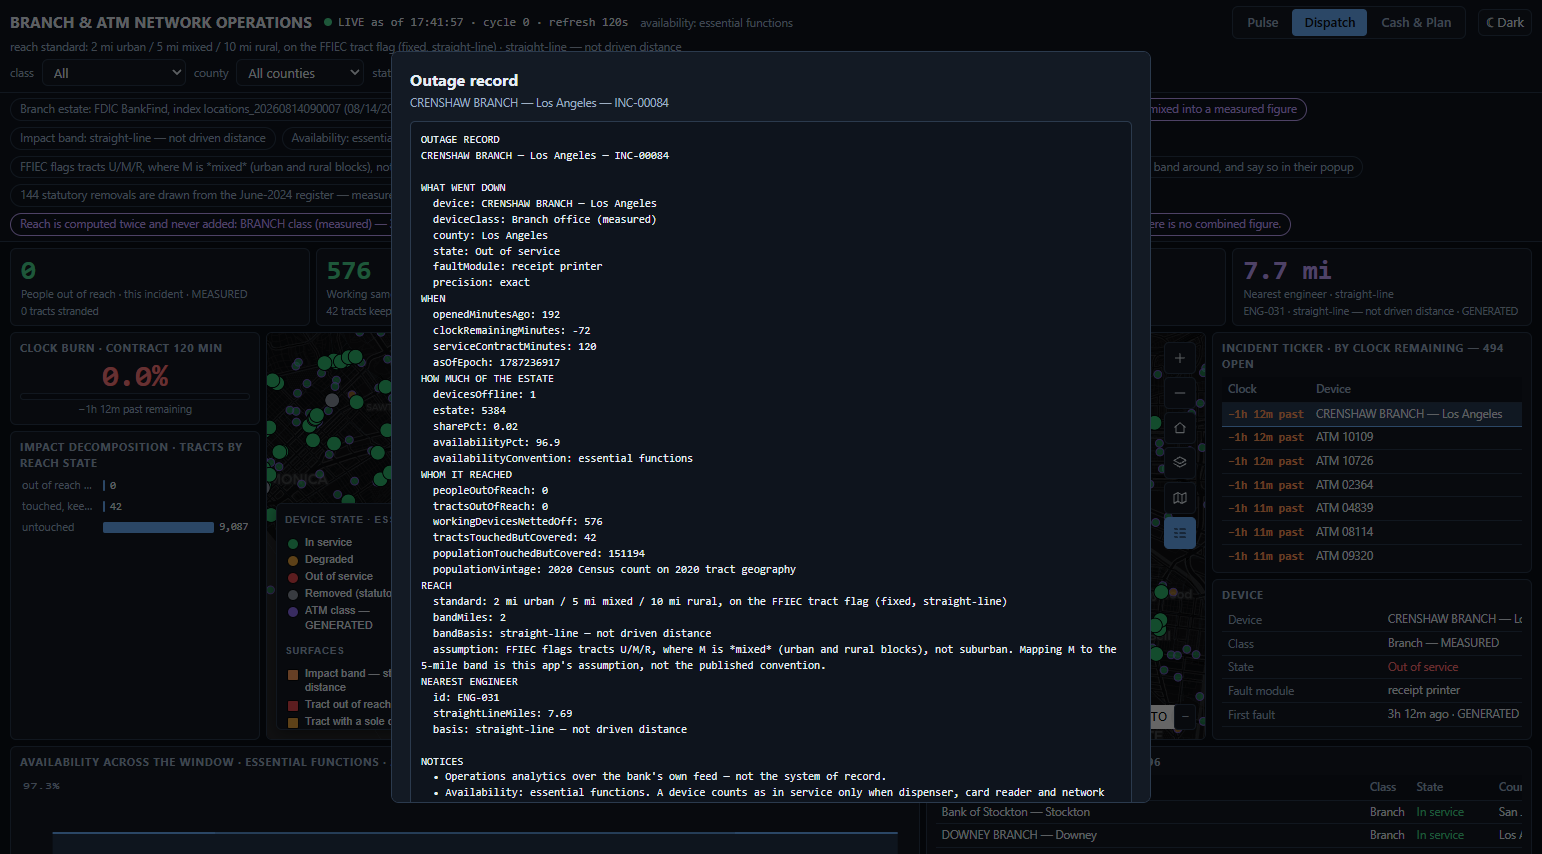
Task: Click the people out of reach 0 figure
Action: tap(28, 271)
